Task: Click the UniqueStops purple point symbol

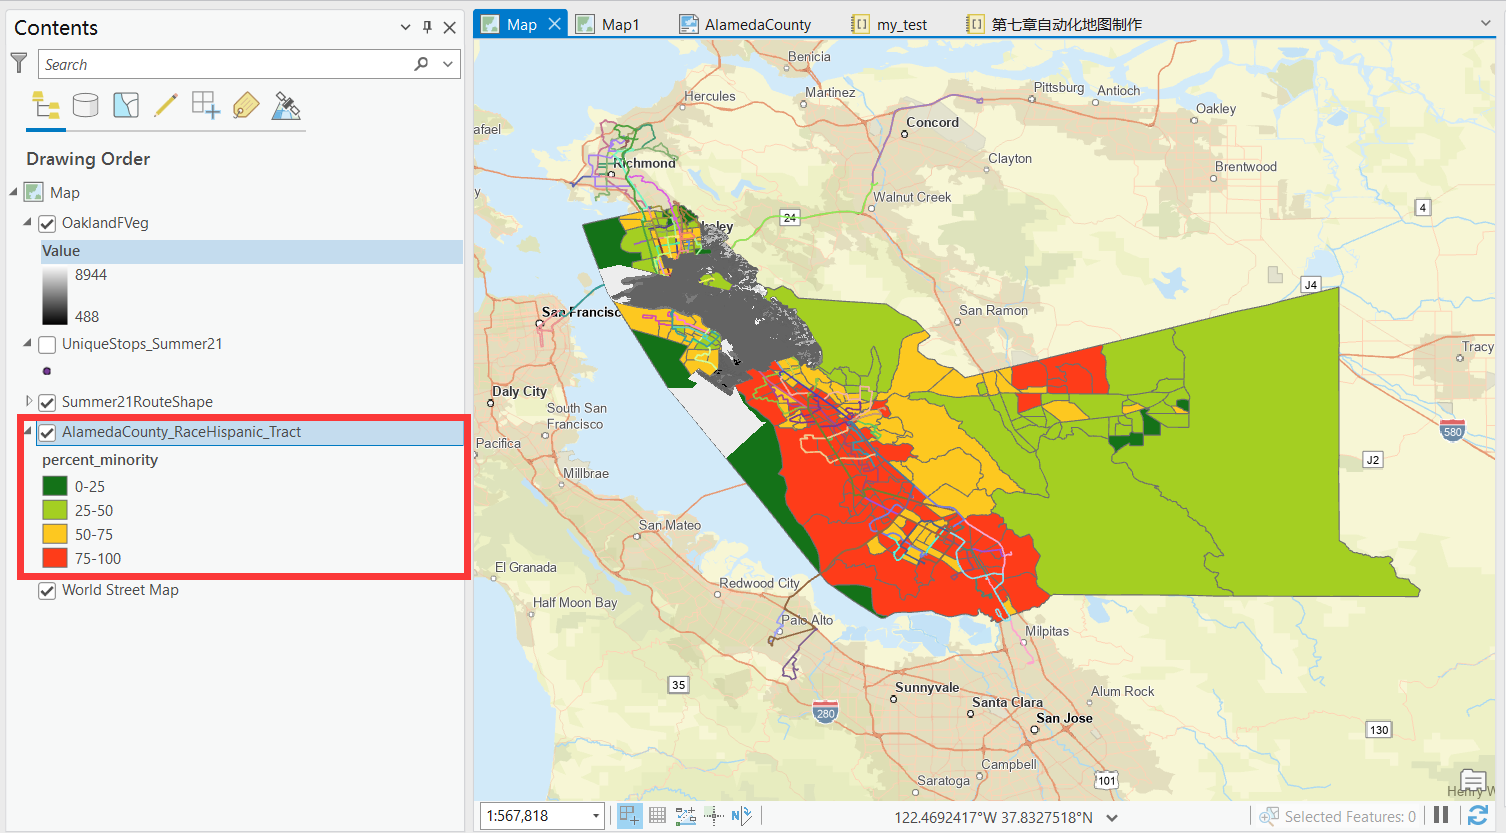Action: click(47, 371)
